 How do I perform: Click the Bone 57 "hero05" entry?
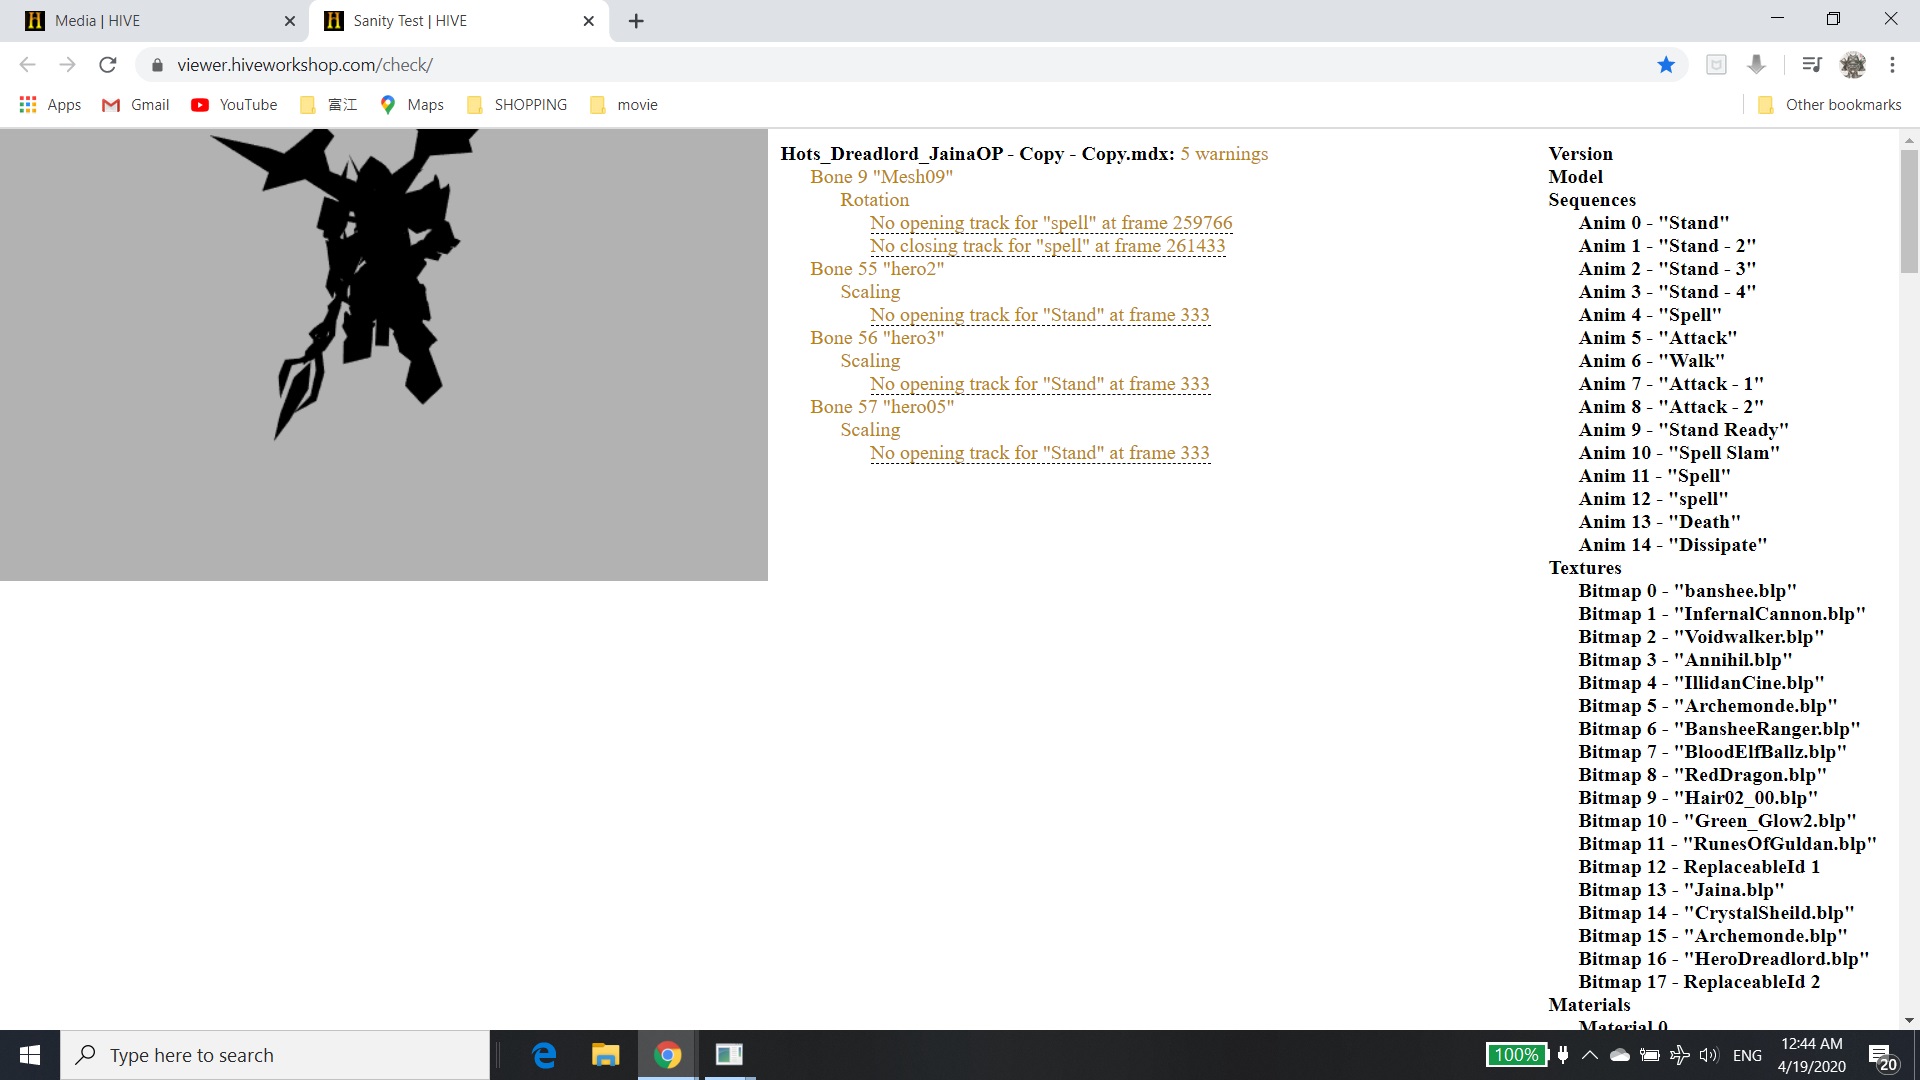tap(882, 407)
